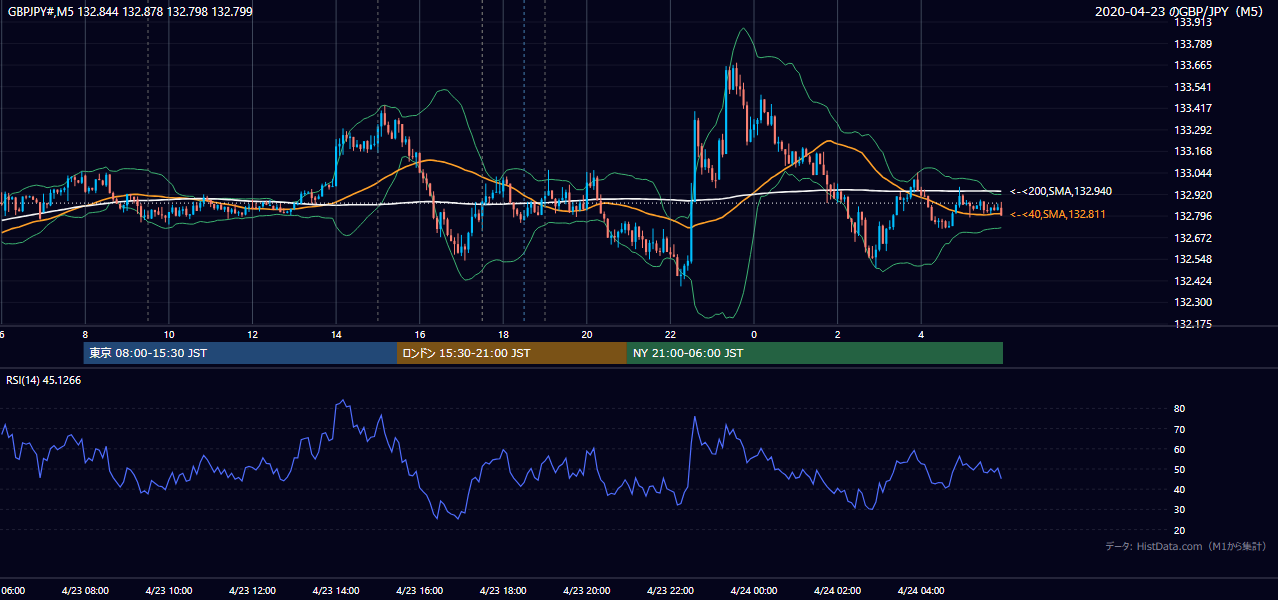Screen dimensions: 1278x600
Task: Click date axis label 4/24 02:00
Action: 837,591
